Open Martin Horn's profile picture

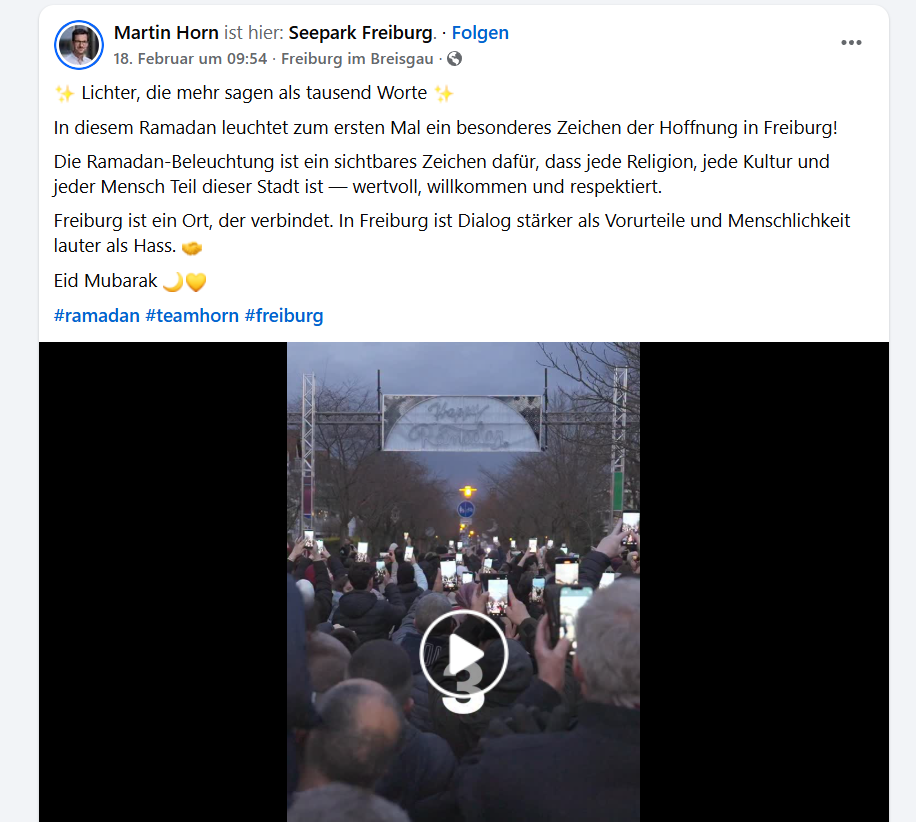(x=79, y=45)
